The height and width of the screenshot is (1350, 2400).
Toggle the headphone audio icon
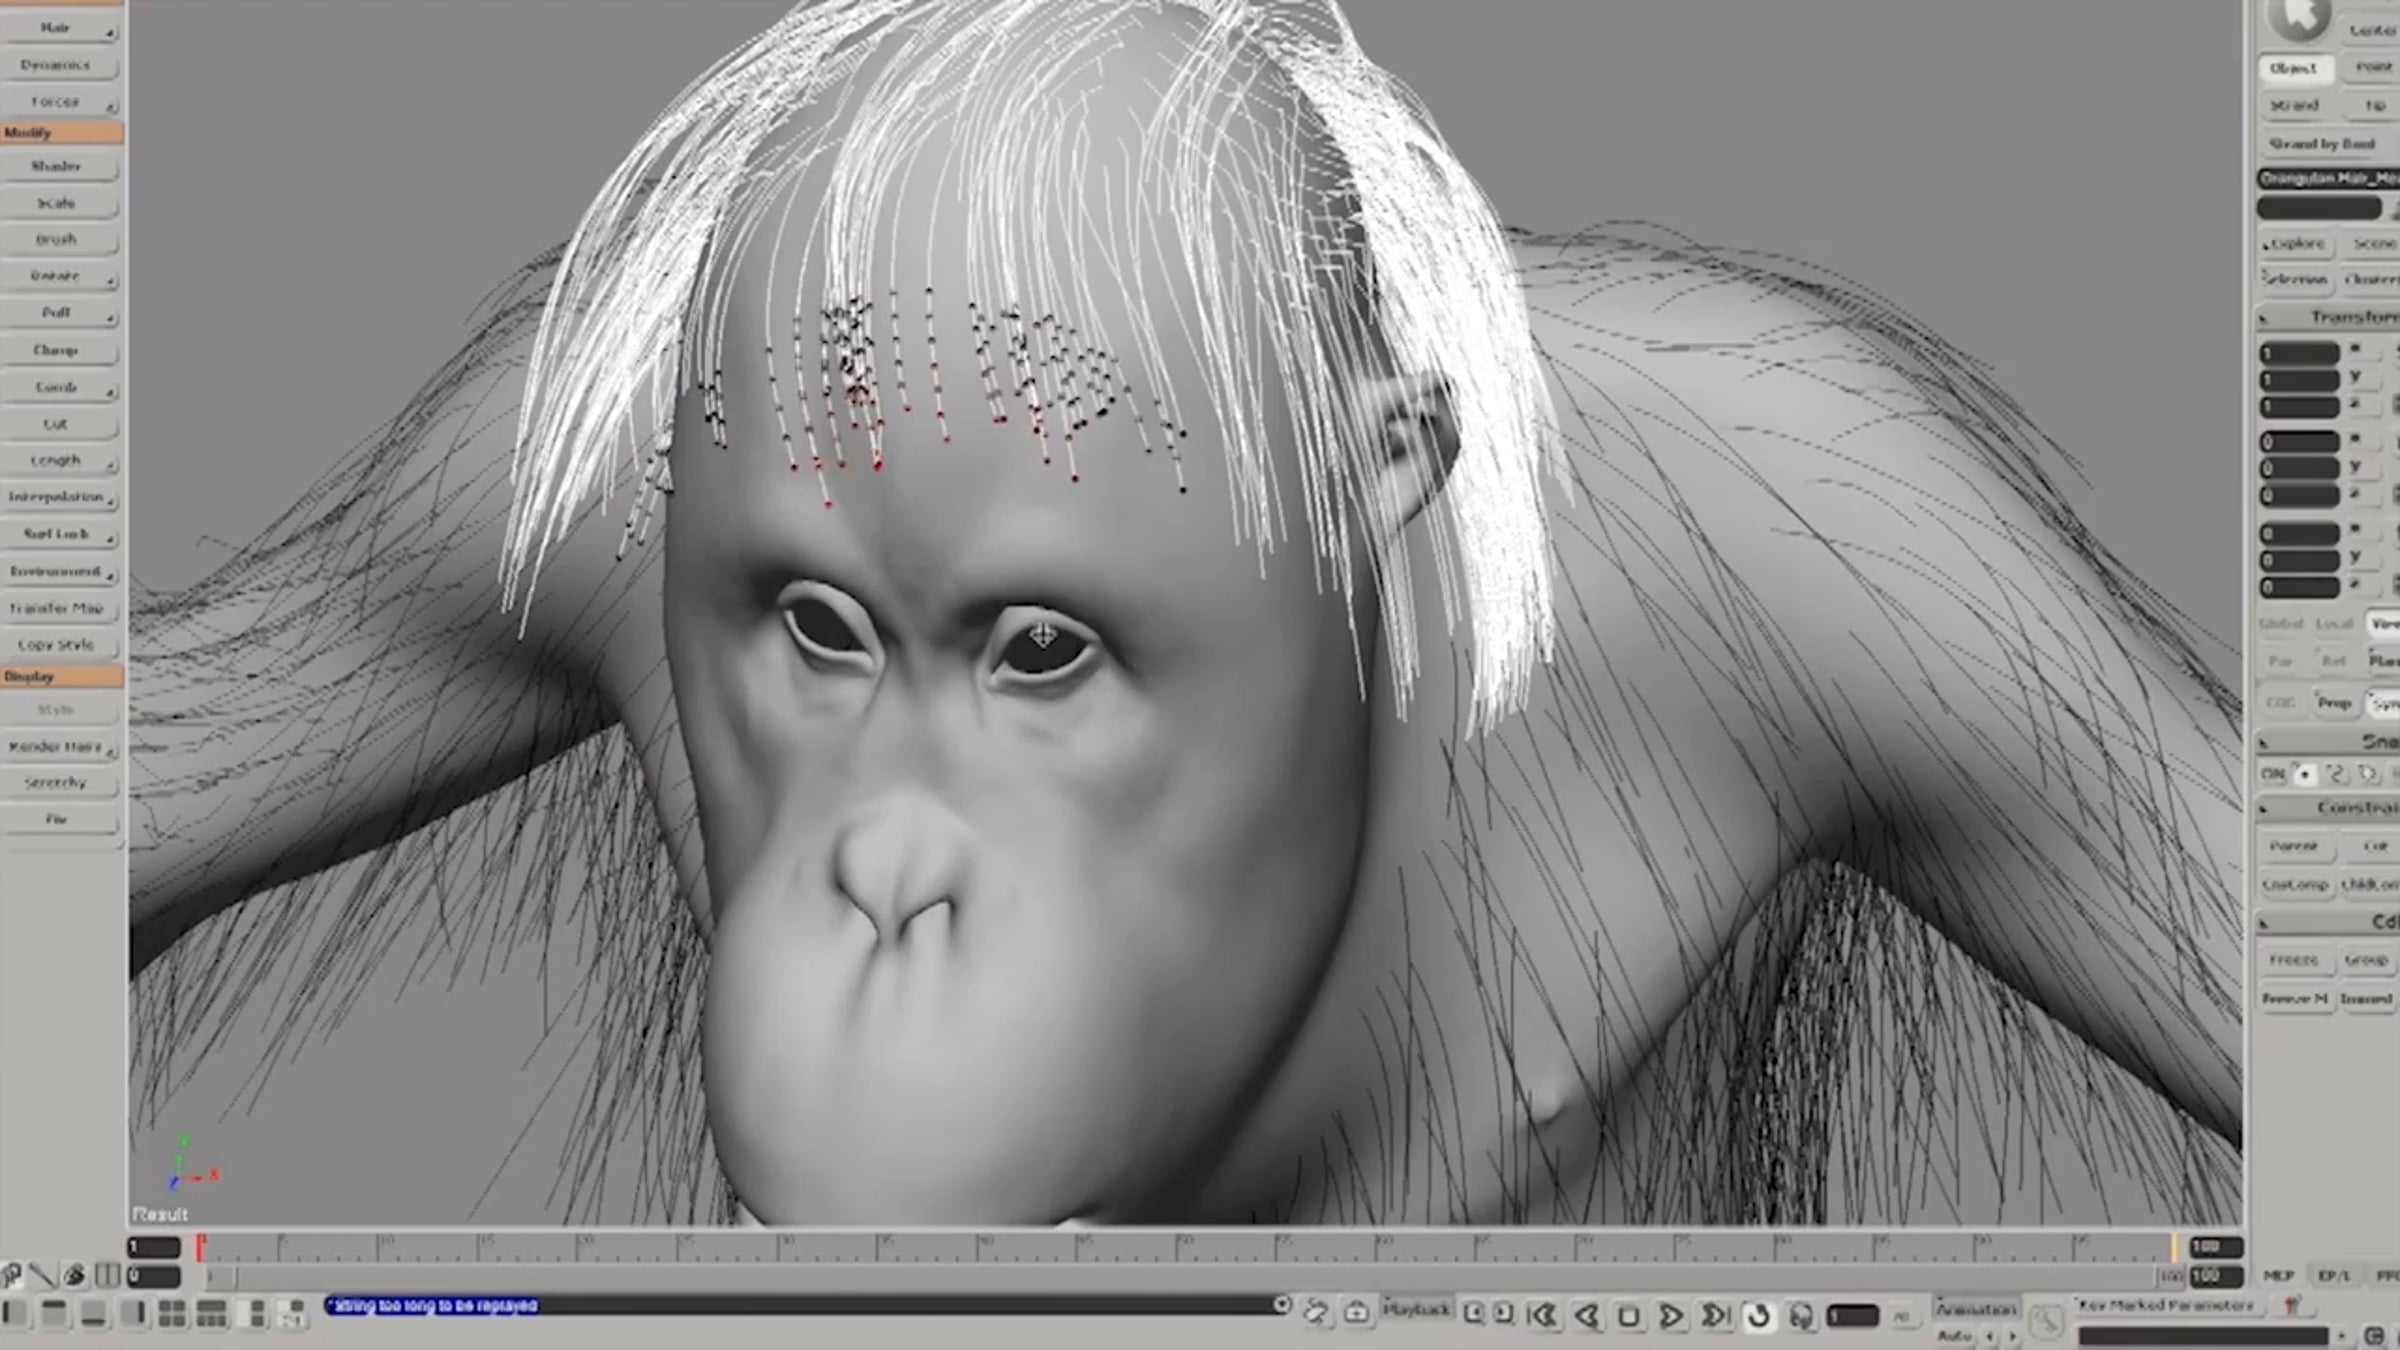click(x=1801, y=1315)
